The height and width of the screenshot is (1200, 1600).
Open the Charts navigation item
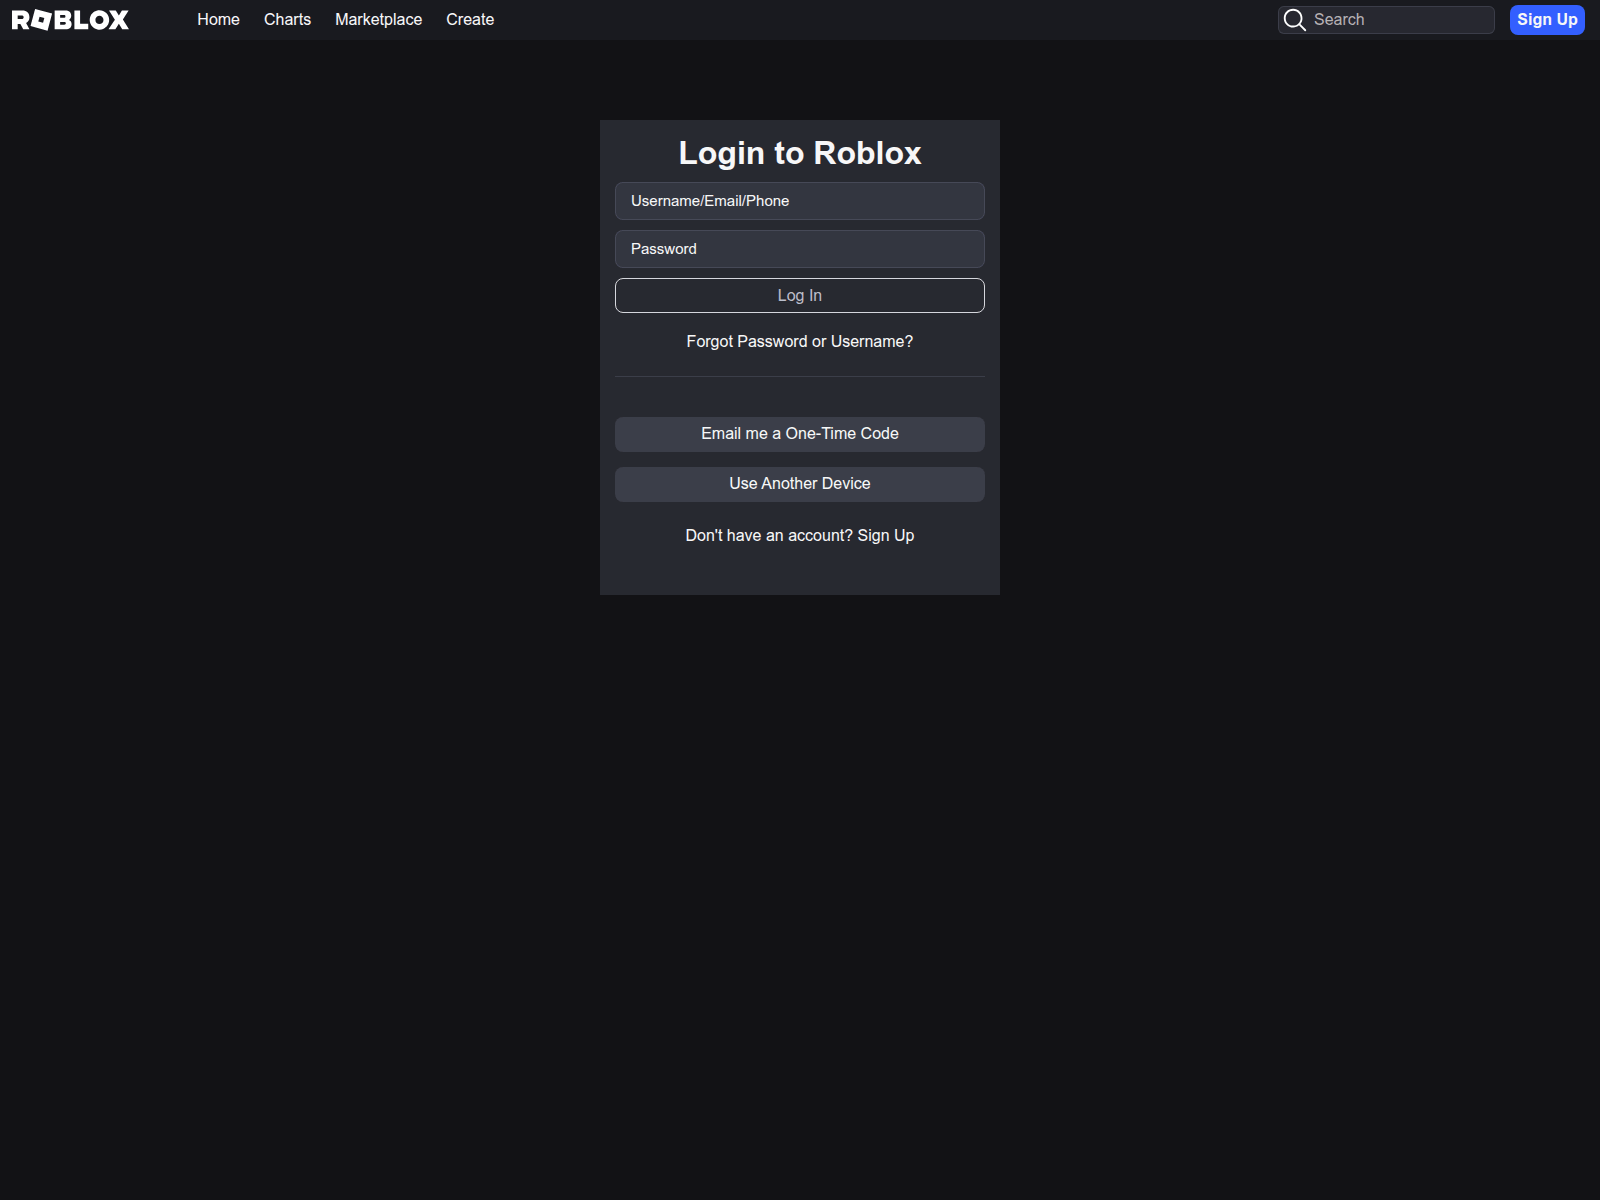[x=287, y=19]
